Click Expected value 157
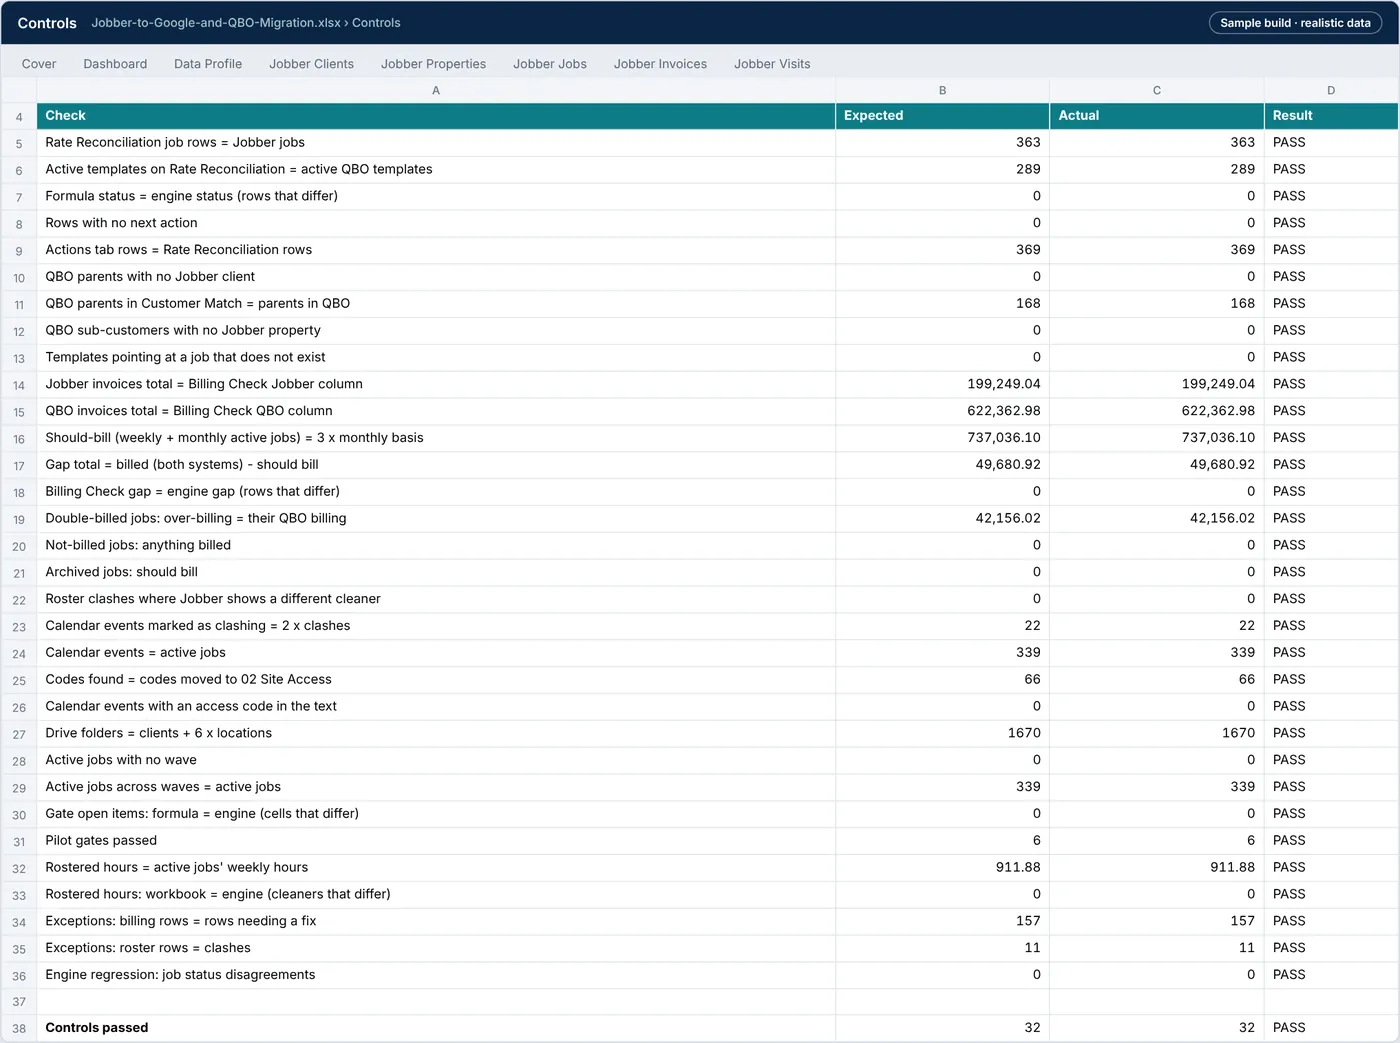This screenshot has height=1043, width=1400. click(x=942, y=921)
